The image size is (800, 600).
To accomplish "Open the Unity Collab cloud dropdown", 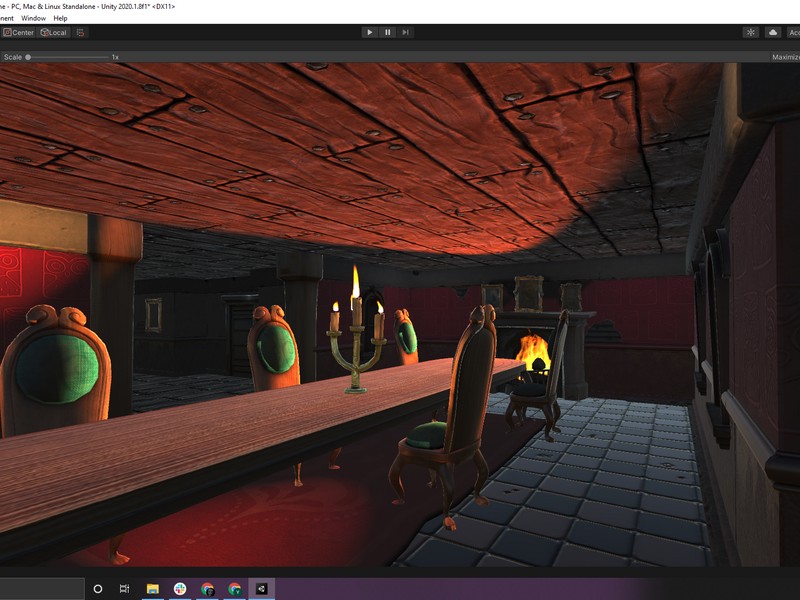I will pos(771,31).
